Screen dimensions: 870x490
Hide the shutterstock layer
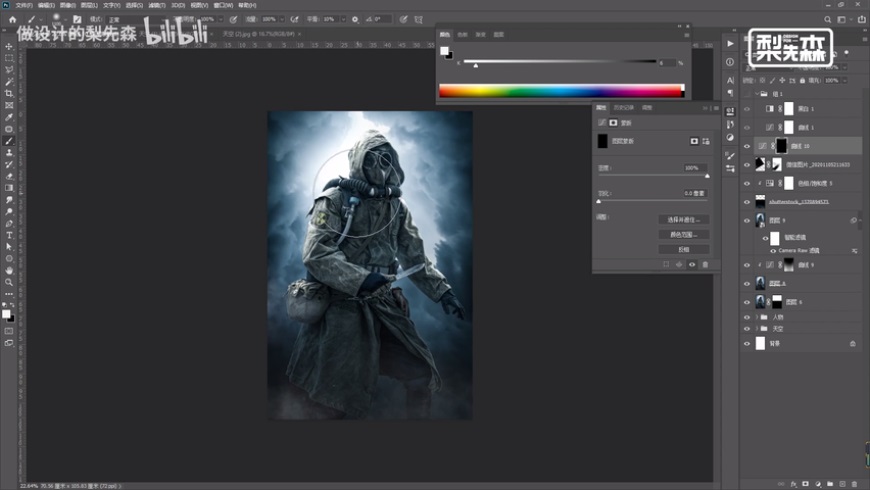(747, 202)
